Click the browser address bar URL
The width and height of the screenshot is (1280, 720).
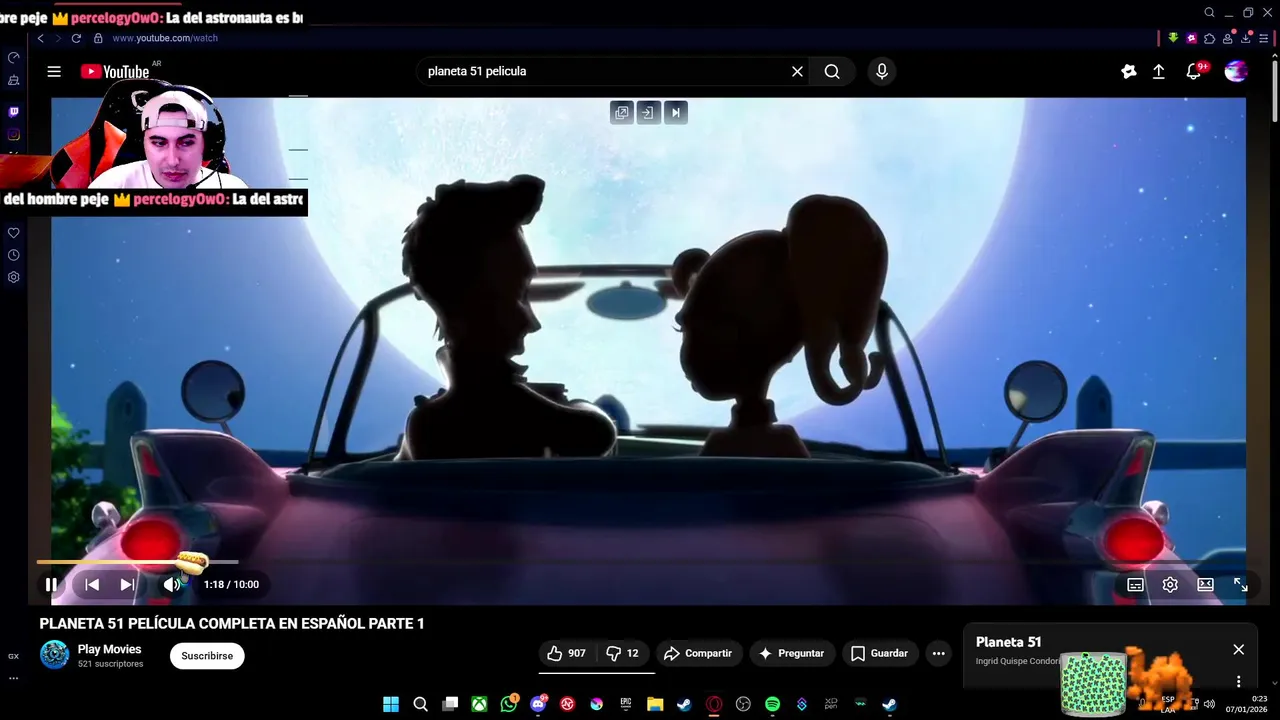point(165,38)
